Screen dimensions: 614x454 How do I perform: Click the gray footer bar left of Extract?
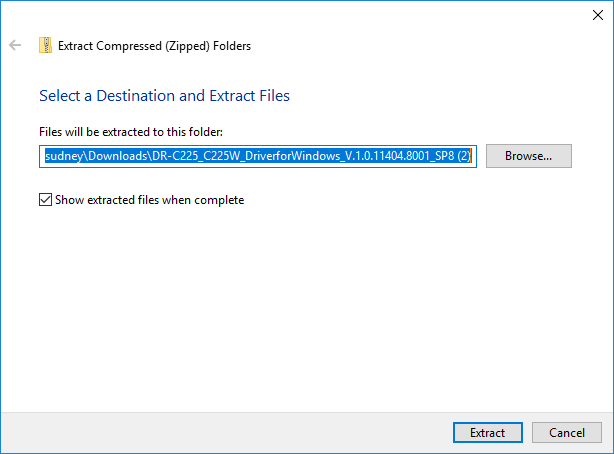click(x=226, y=433)
